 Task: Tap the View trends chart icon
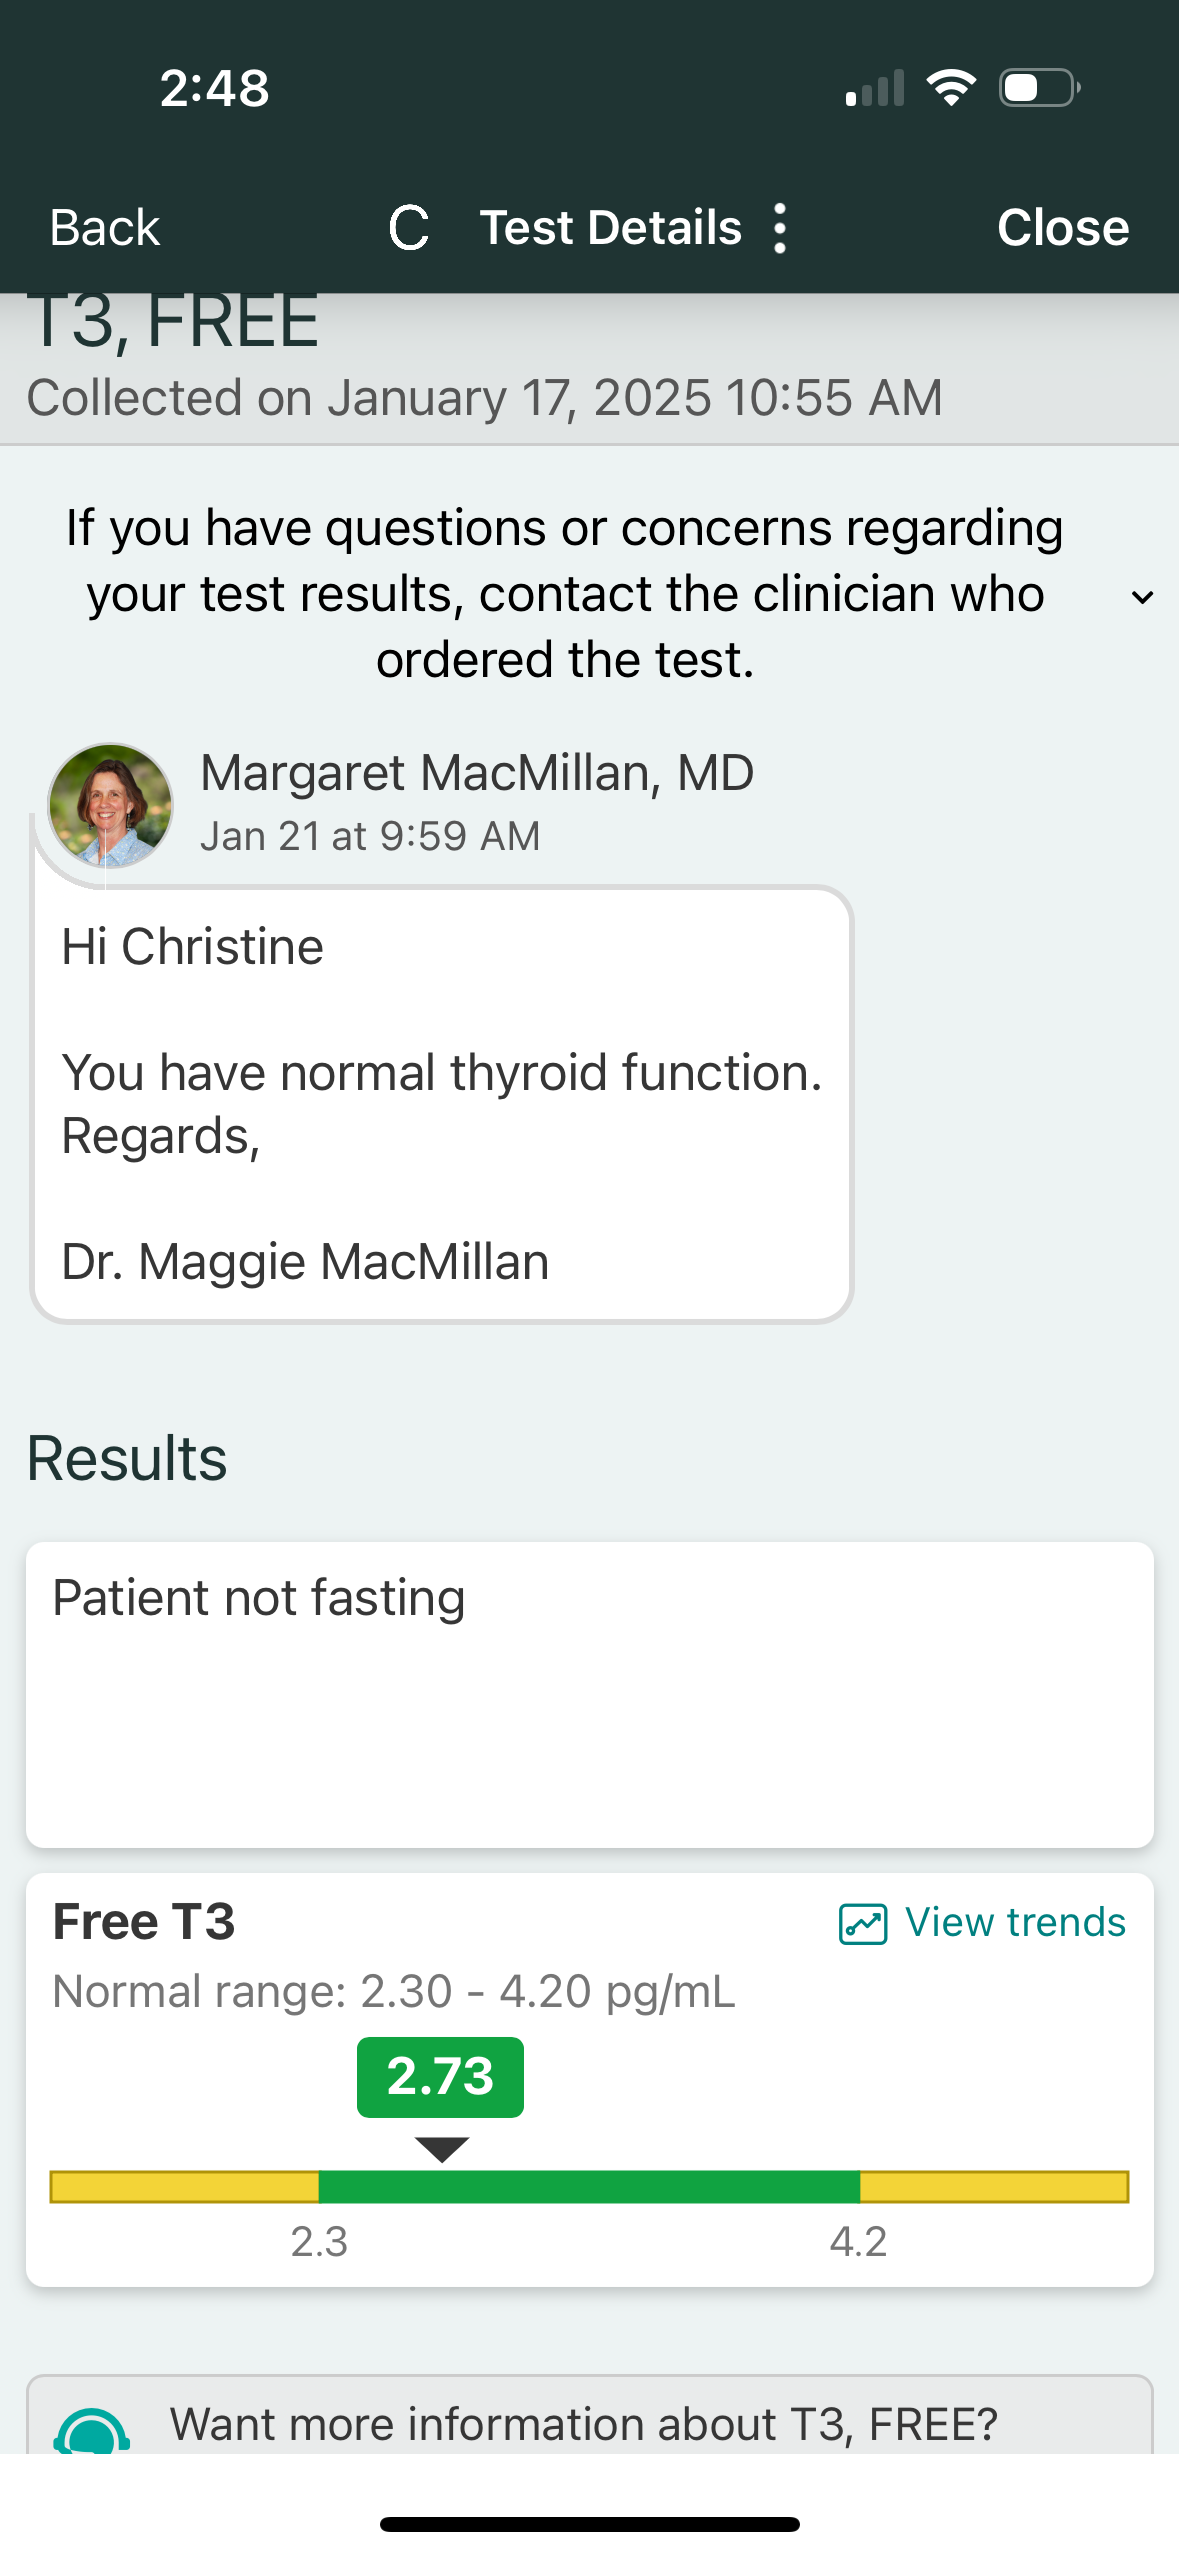pyautogui.click(x=862, y=1923)
